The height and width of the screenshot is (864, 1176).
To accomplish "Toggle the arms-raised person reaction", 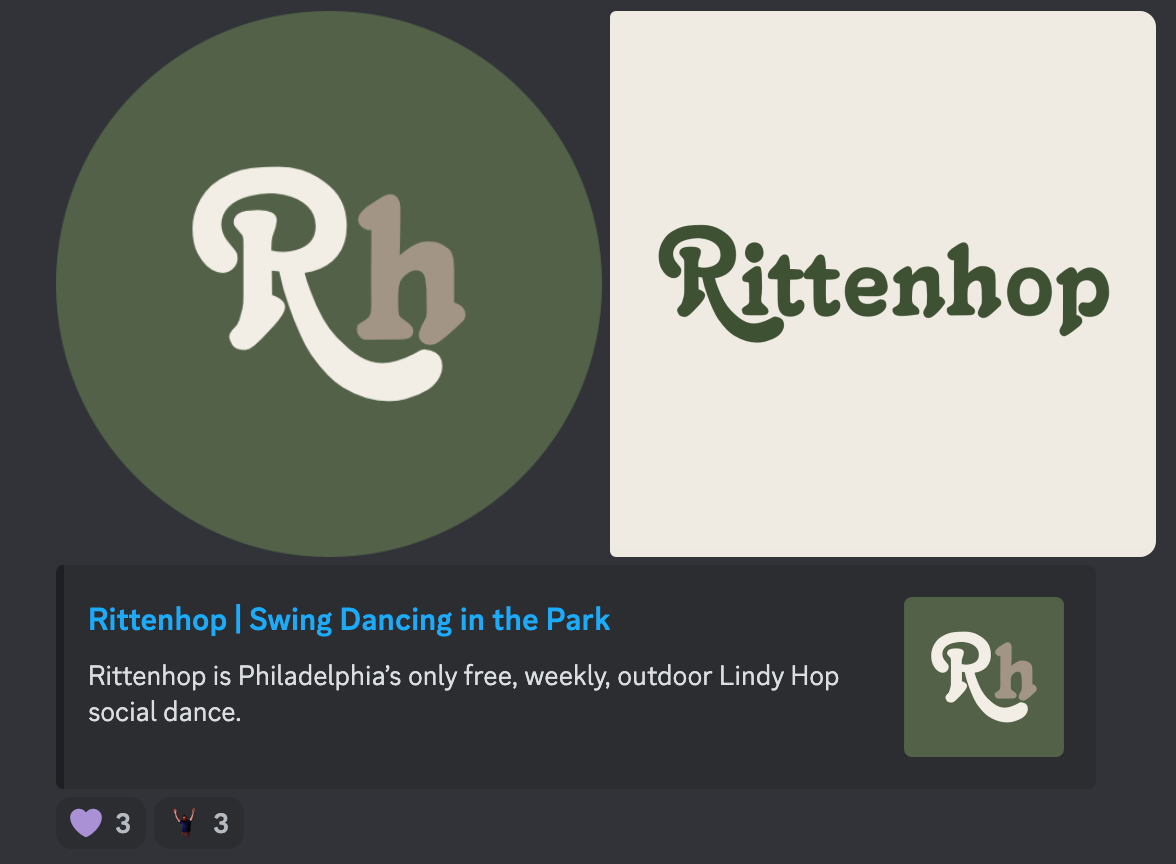I will tap(199, 823).
